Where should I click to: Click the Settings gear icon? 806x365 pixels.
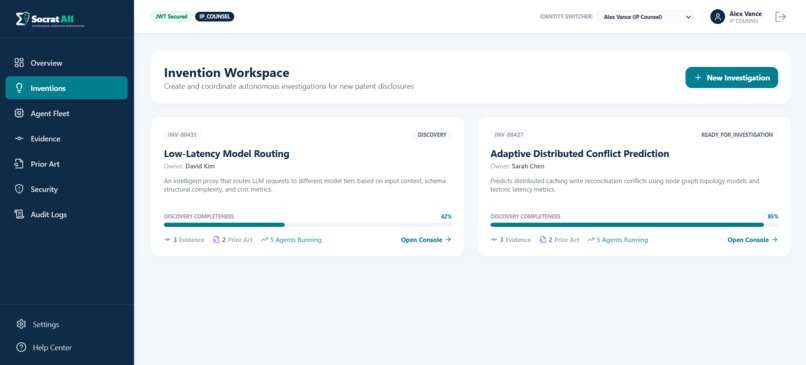tap(21, 324)
